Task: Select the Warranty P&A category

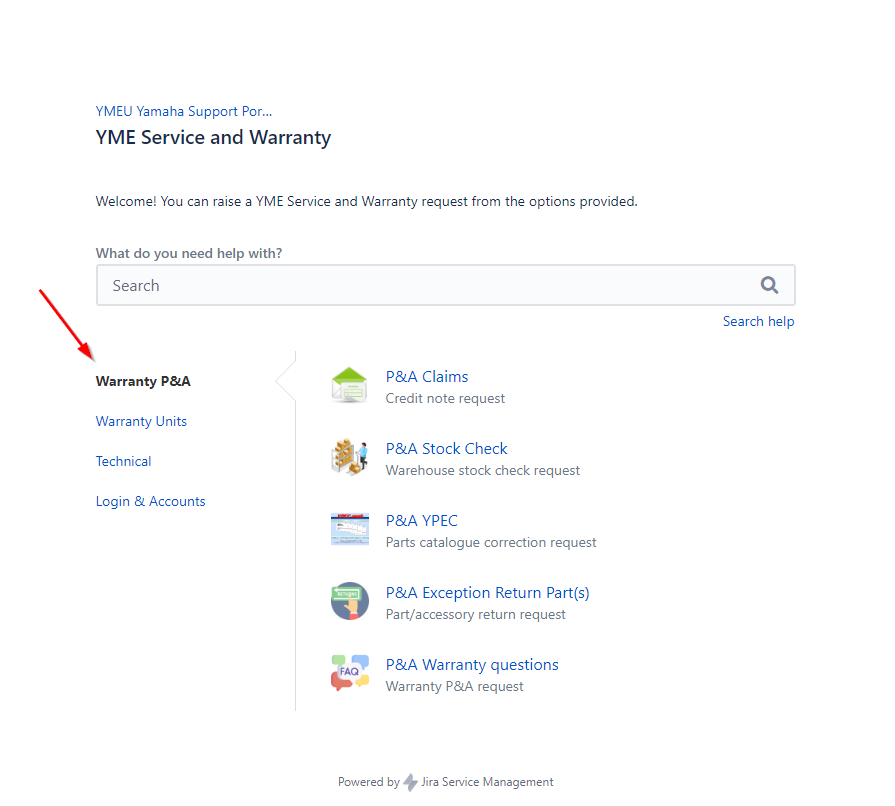Action: pos(143,381)
